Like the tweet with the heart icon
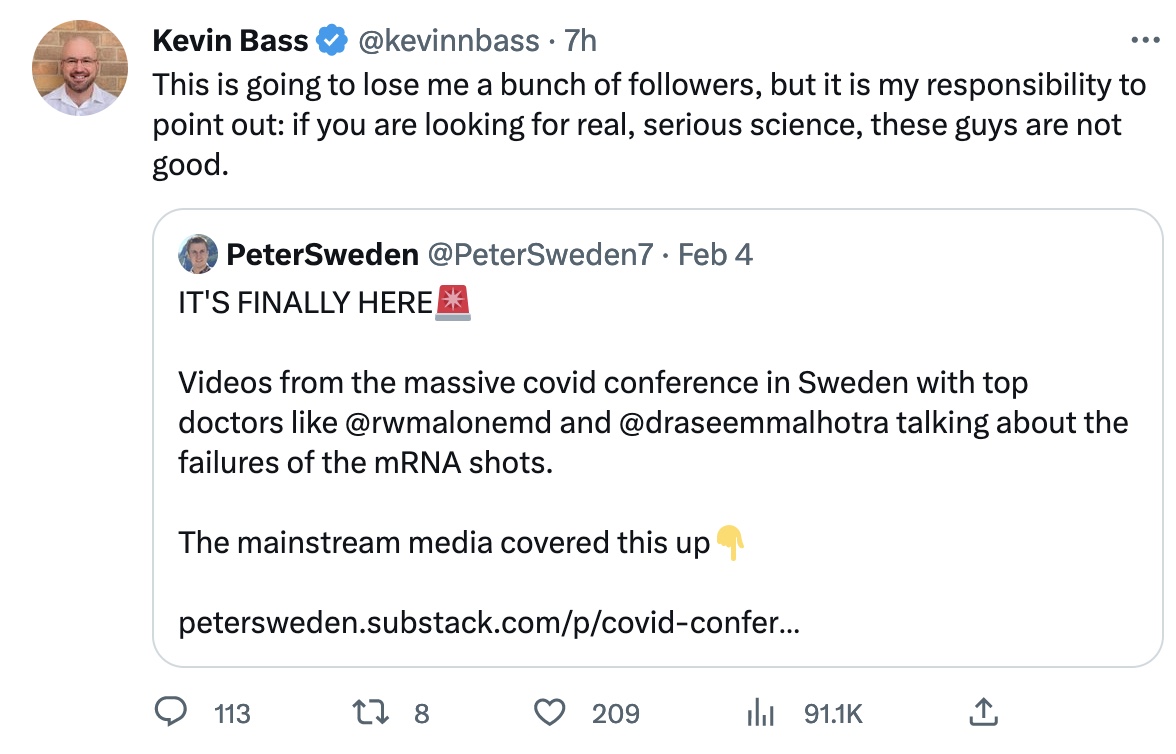The image size is (1176, 754). pyautogui.click(x=550, y=712)
